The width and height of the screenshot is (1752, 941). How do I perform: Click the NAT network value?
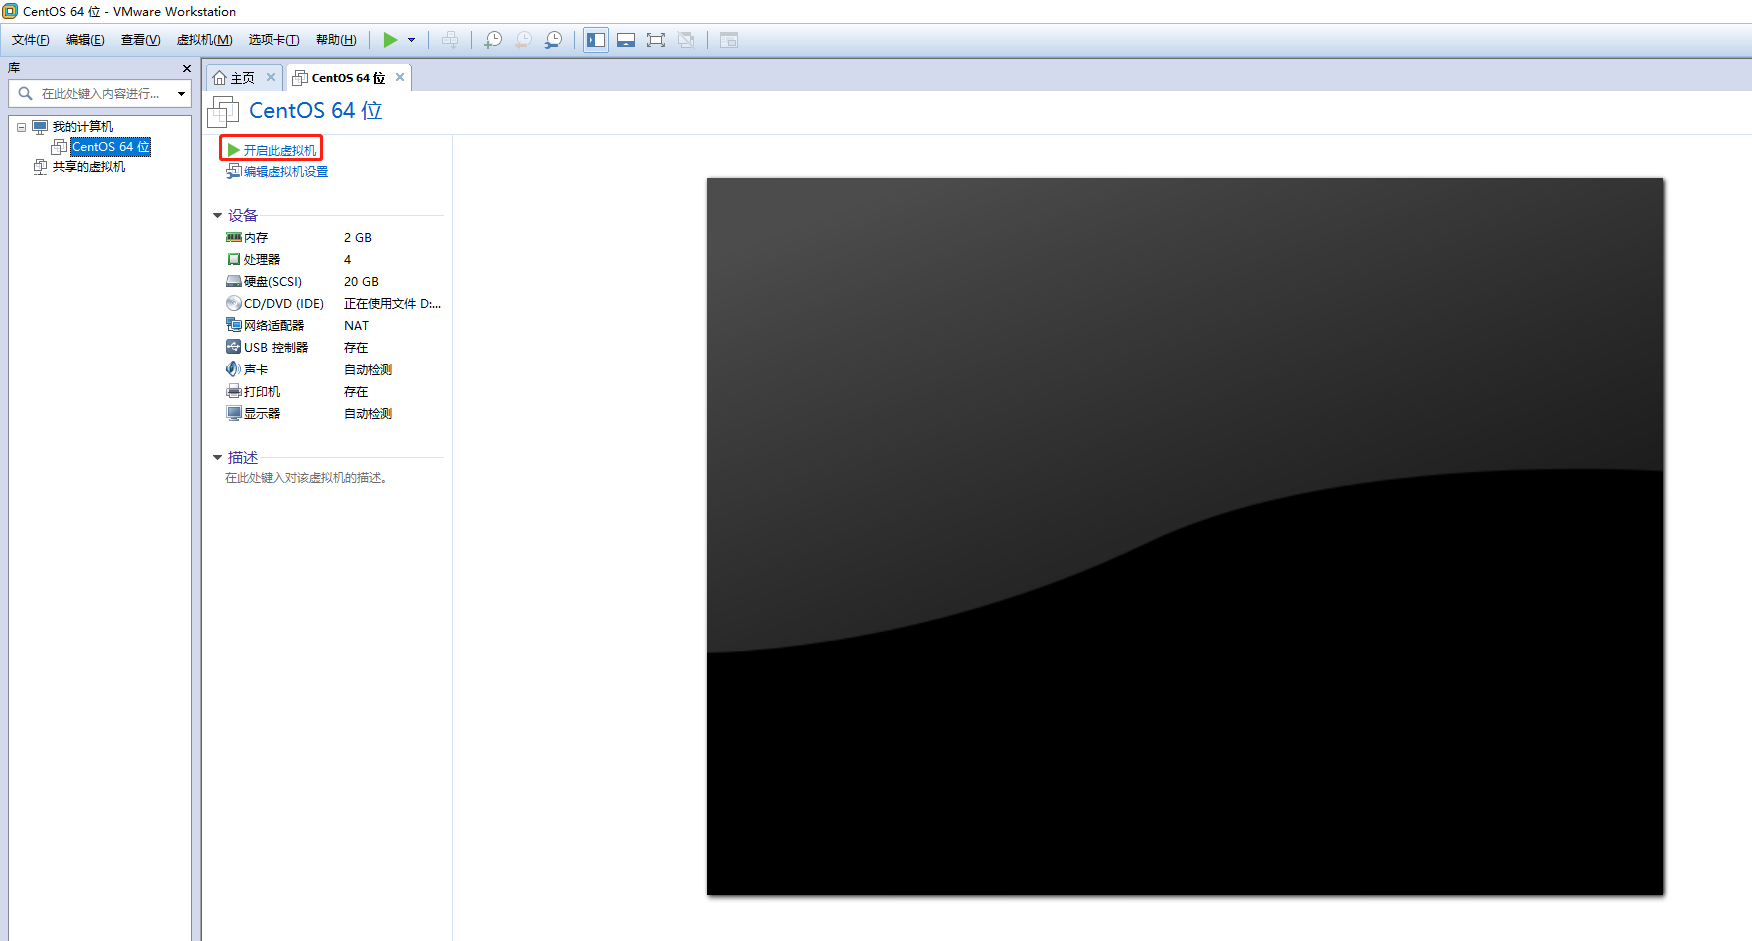tap(357, 326)
